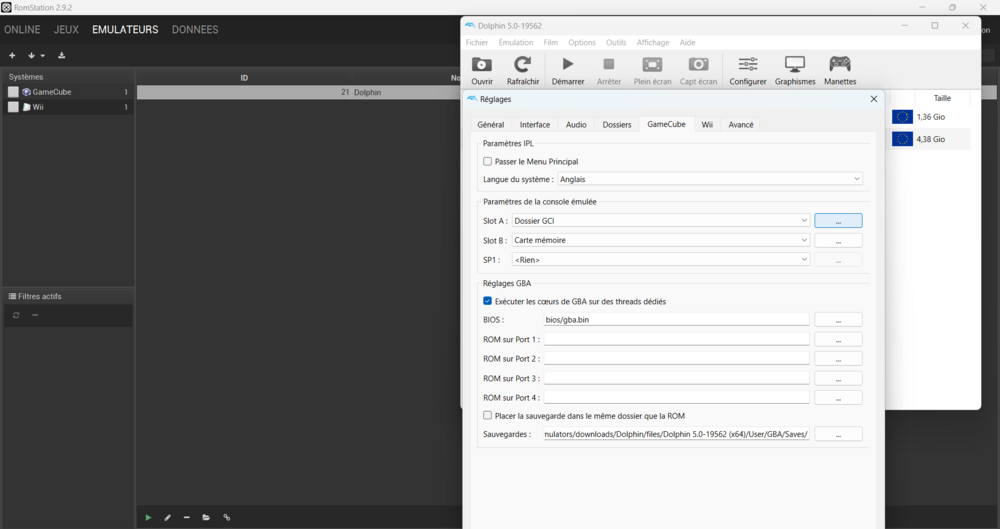
Task: Open Configurer settings icon
Action: [x=747, y=66]
